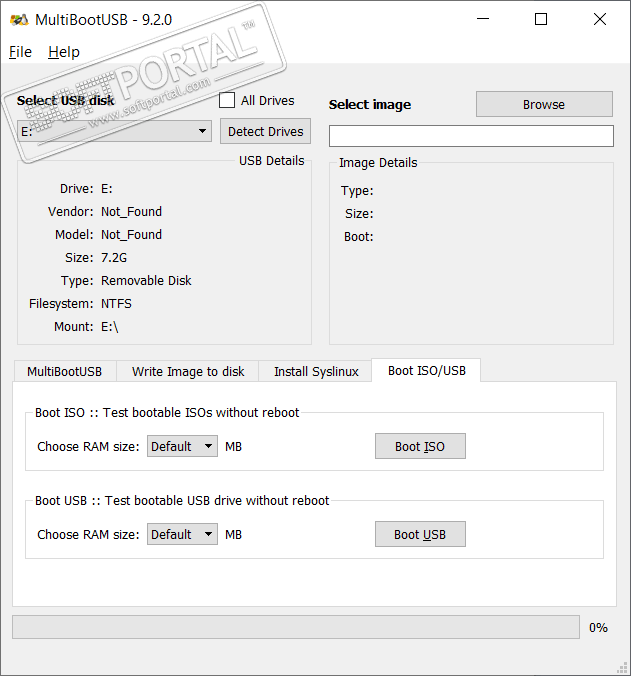Click Browse to select an image
Viewport: 631px width, 676px height.
544,104
